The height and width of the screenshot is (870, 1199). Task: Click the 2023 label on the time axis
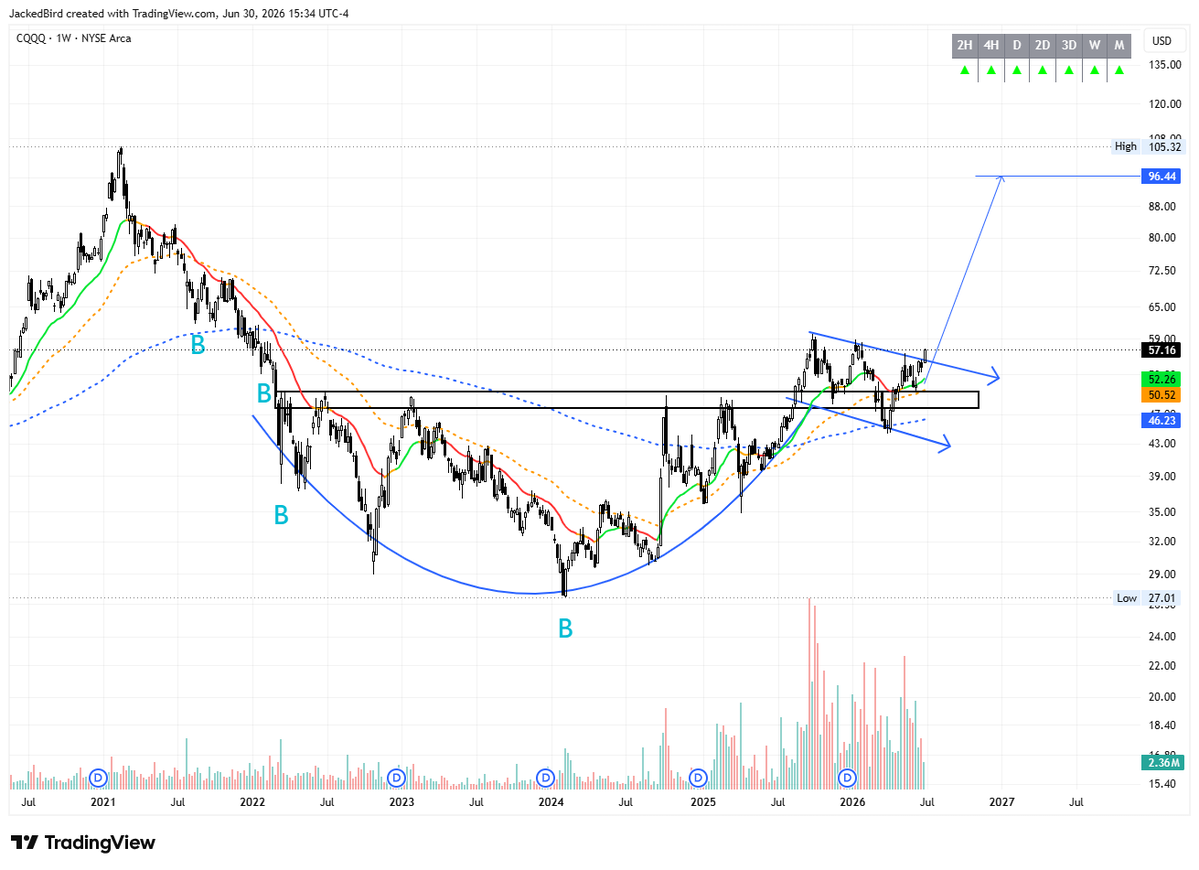coord(401,802)
